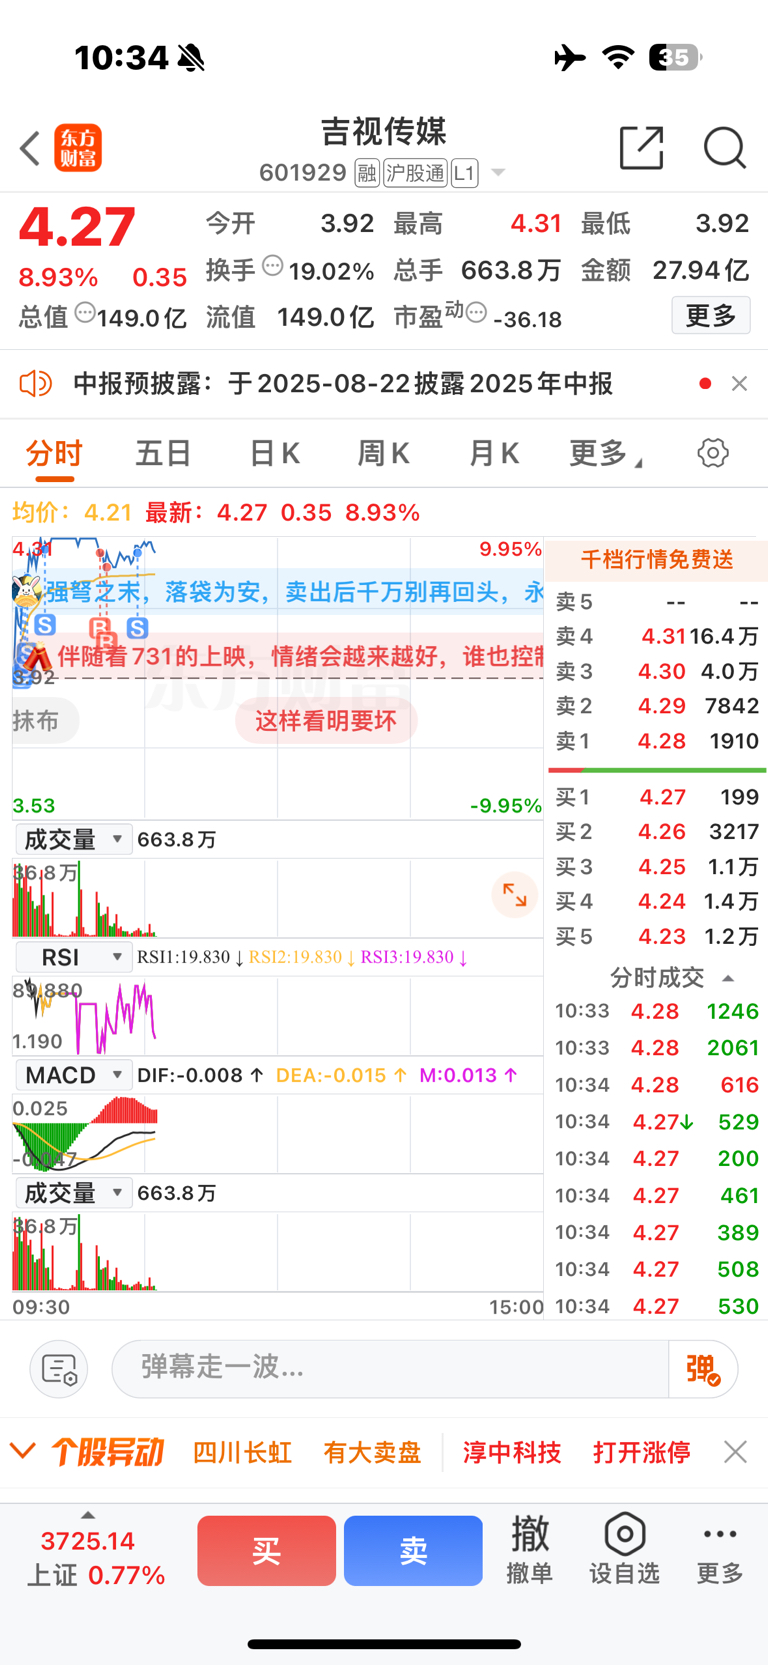Switch to the 分时 tab
This screenshot has height=1665, width=769.
54,453
